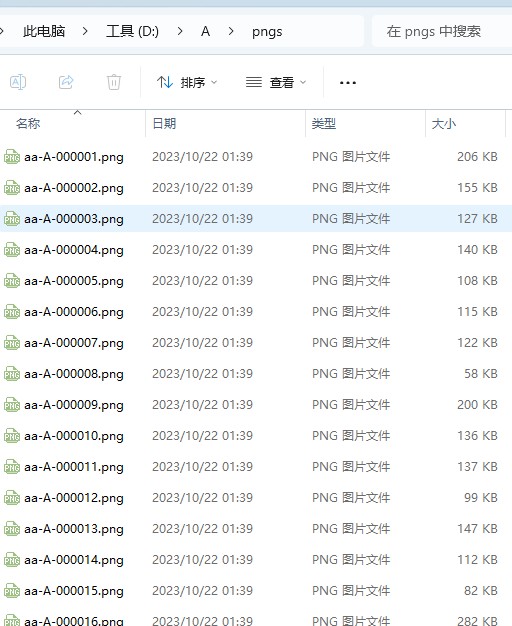This screenshot has height=626, width=512.
Task: Click the Delete trash can icon
Action: (114, 82)
